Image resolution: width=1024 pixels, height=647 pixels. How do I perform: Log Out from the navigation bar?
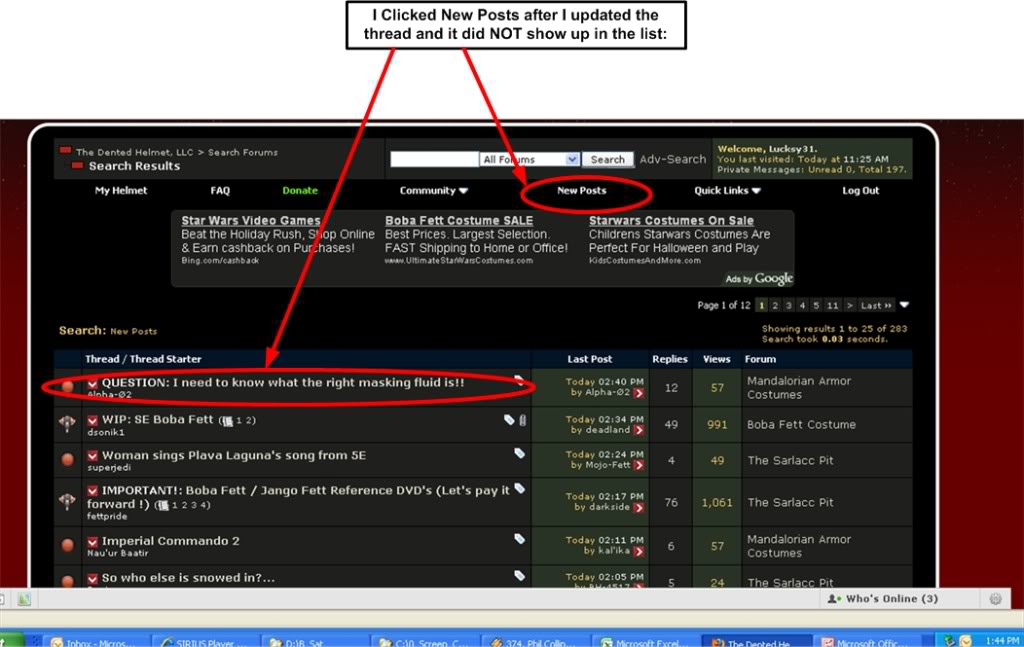click(x=860, y=191)
